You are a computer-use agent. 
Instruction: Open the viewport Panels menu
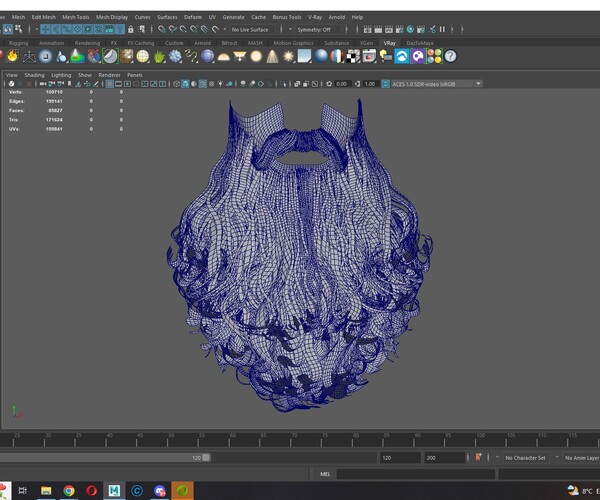135,75
